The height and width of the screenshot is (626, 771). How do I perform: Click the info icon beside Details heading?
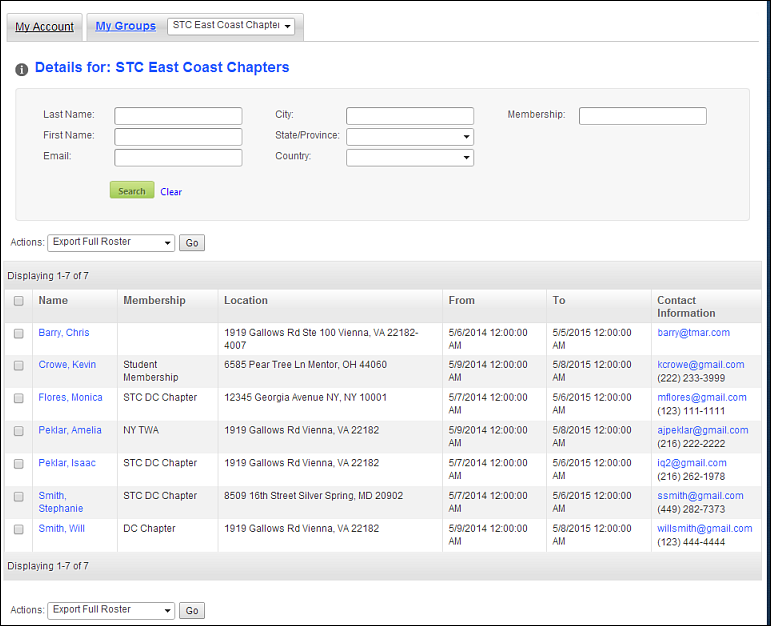22,69
